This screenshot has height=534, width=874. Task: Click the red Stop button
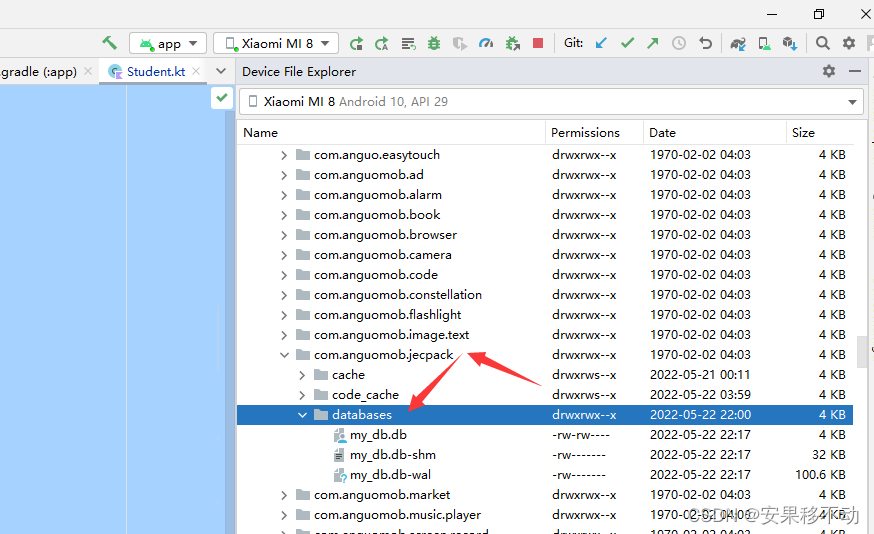538,43
